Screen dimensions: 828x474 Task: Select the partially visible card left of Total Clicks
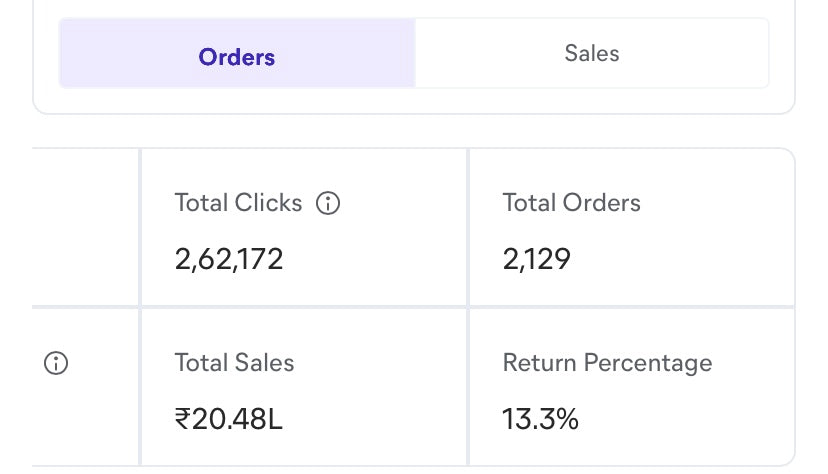(85, 228)
